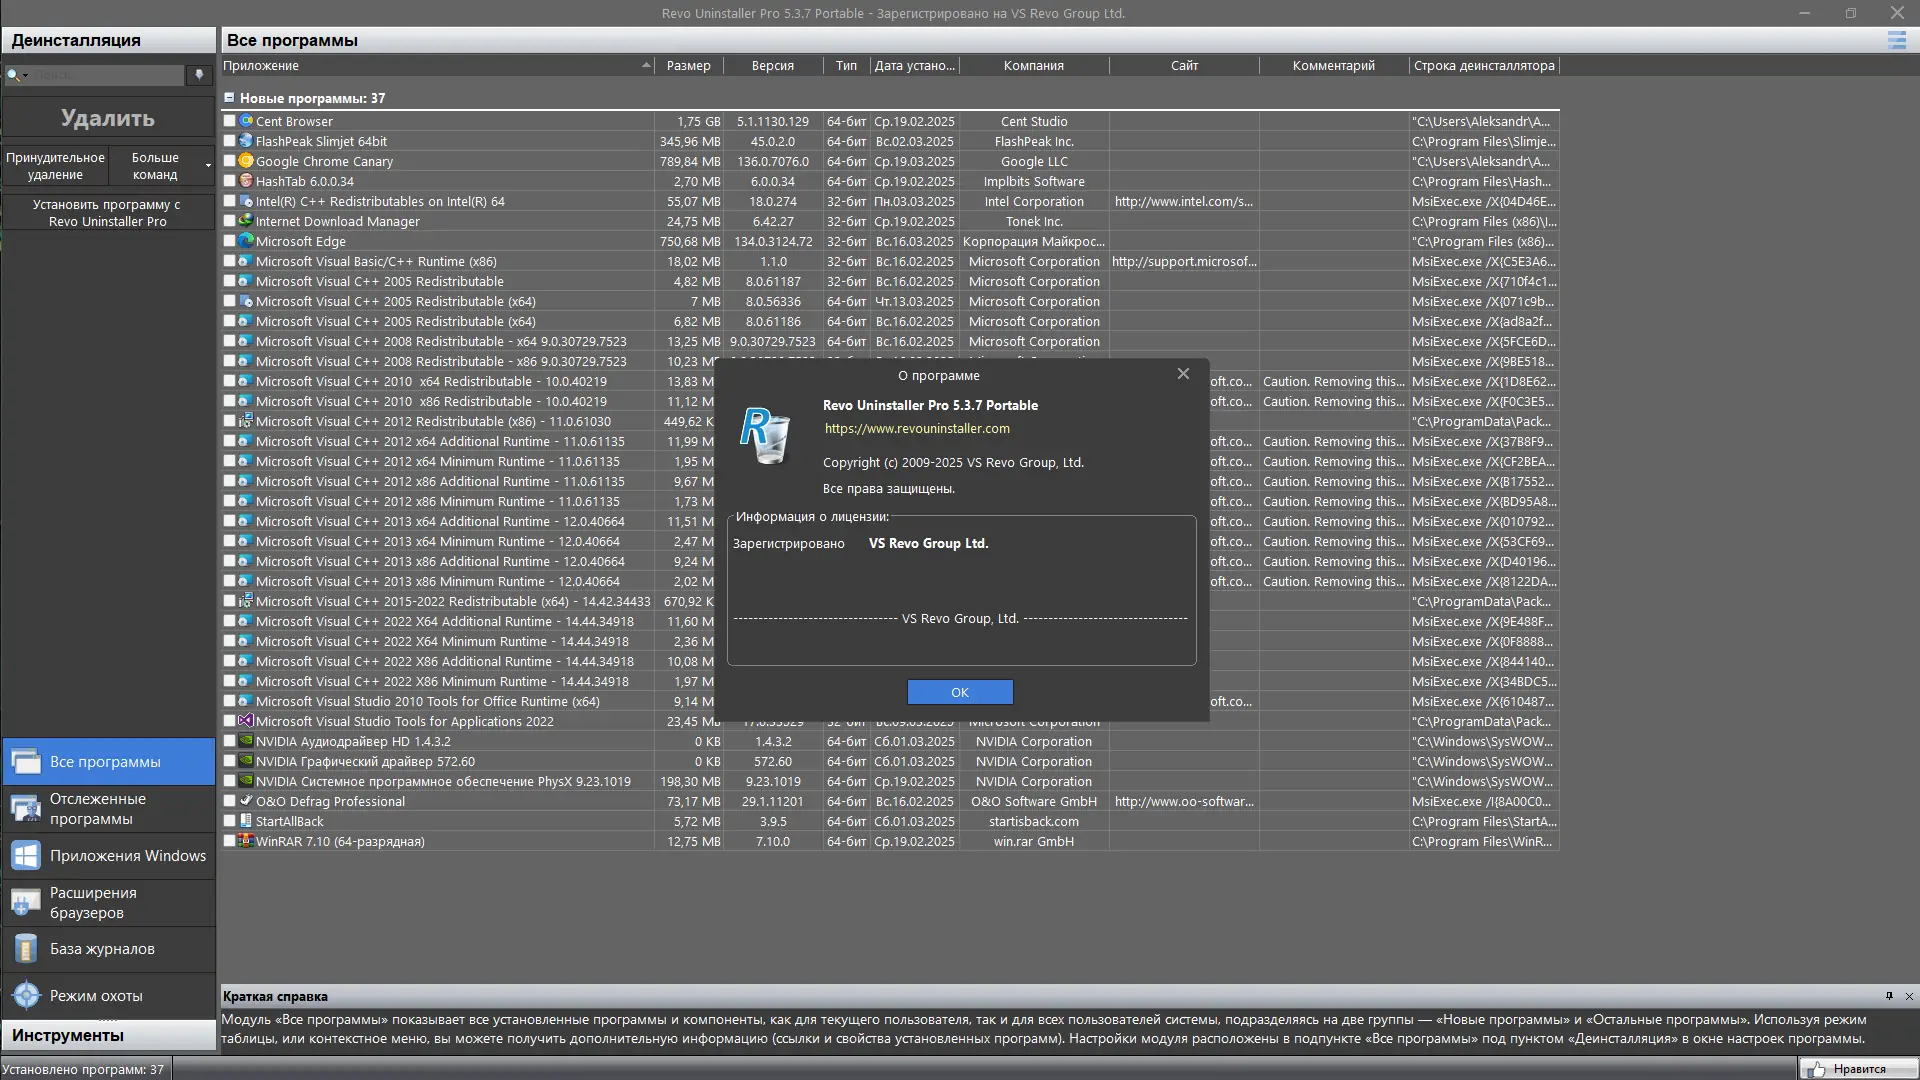Tick the StartAllBack row checkbox
This screenshot has height=1080, width=1920.
(x=230, y=821)
